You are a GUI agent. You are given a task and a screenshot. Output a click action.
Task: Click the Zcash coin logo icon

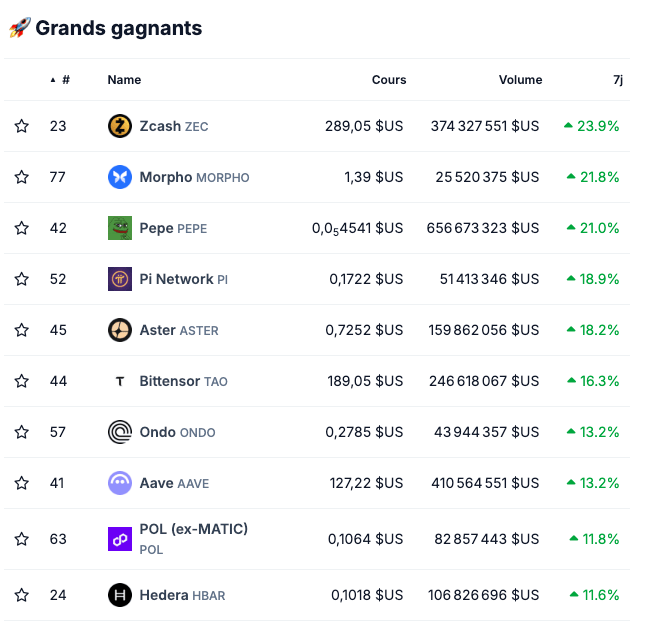pos(120,126)
